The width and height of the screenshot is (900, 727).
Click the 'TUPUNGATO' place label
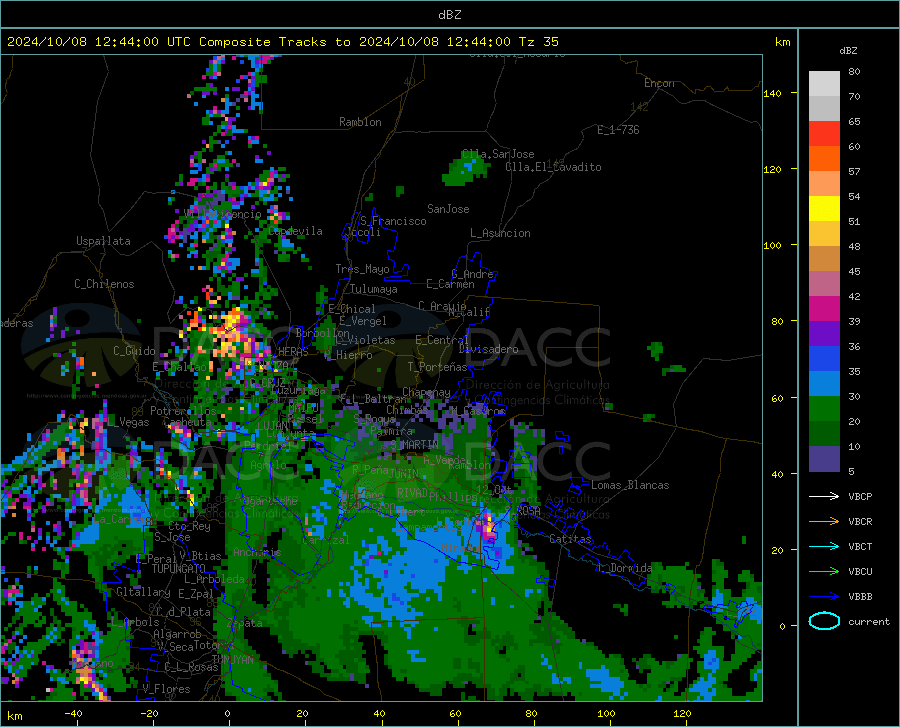pos(179,569)
